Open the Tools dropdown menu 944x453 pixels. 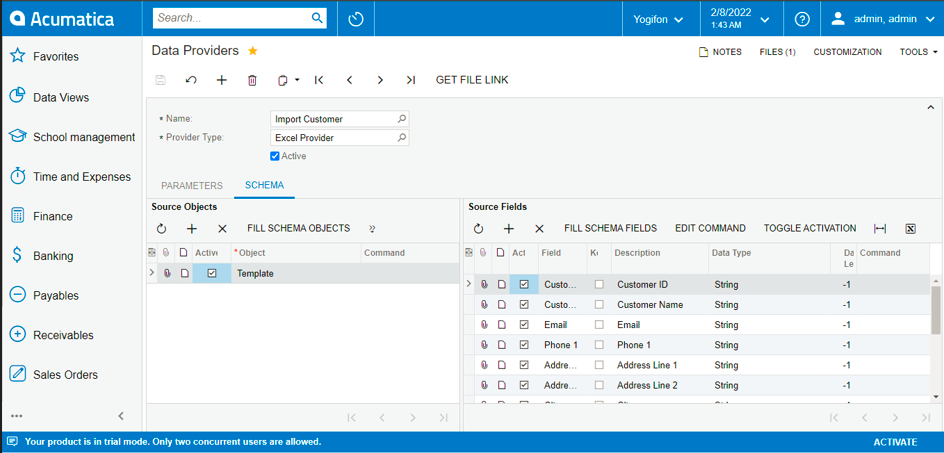[x=919, y=52]
